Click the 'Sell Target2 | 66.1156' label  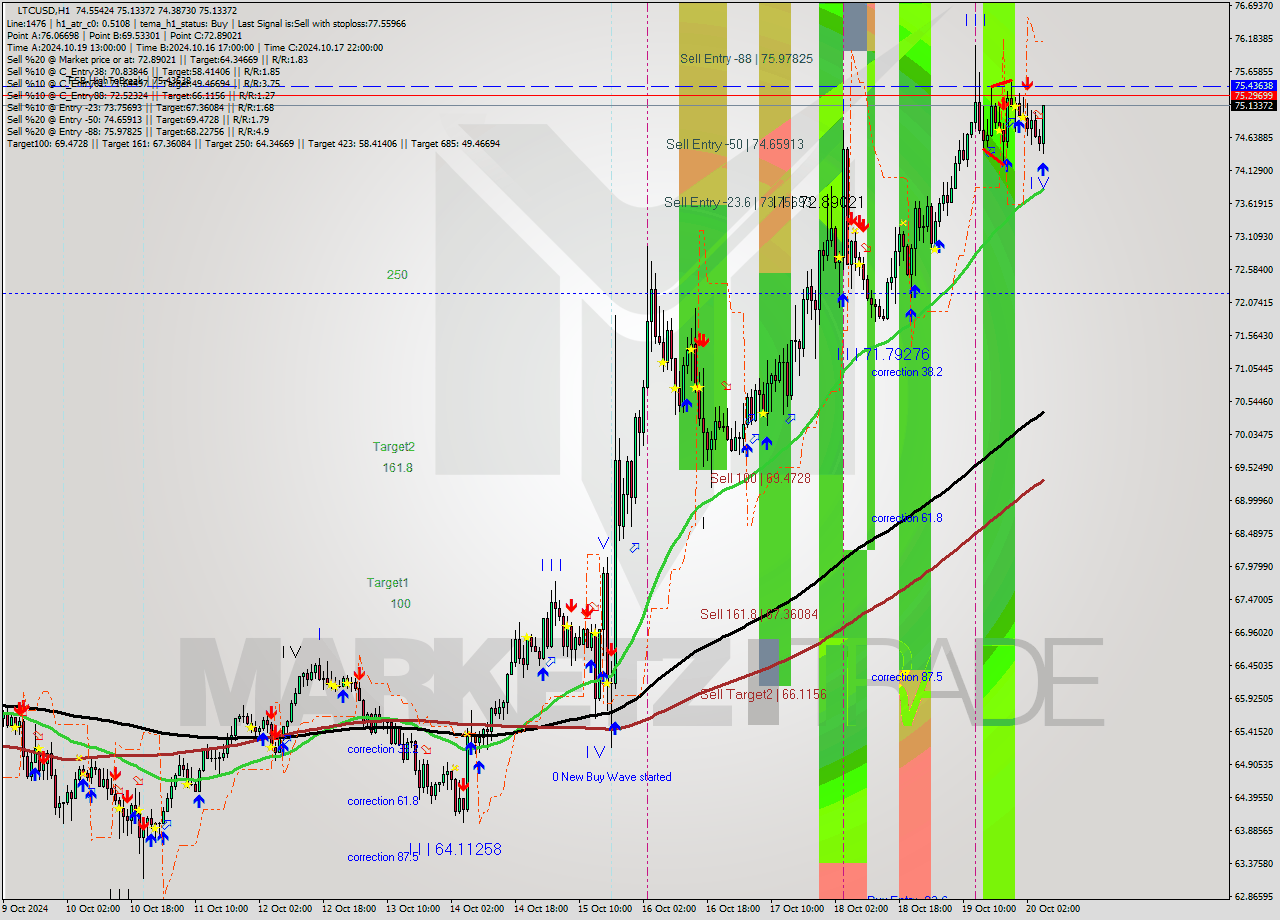coord(763,694)
